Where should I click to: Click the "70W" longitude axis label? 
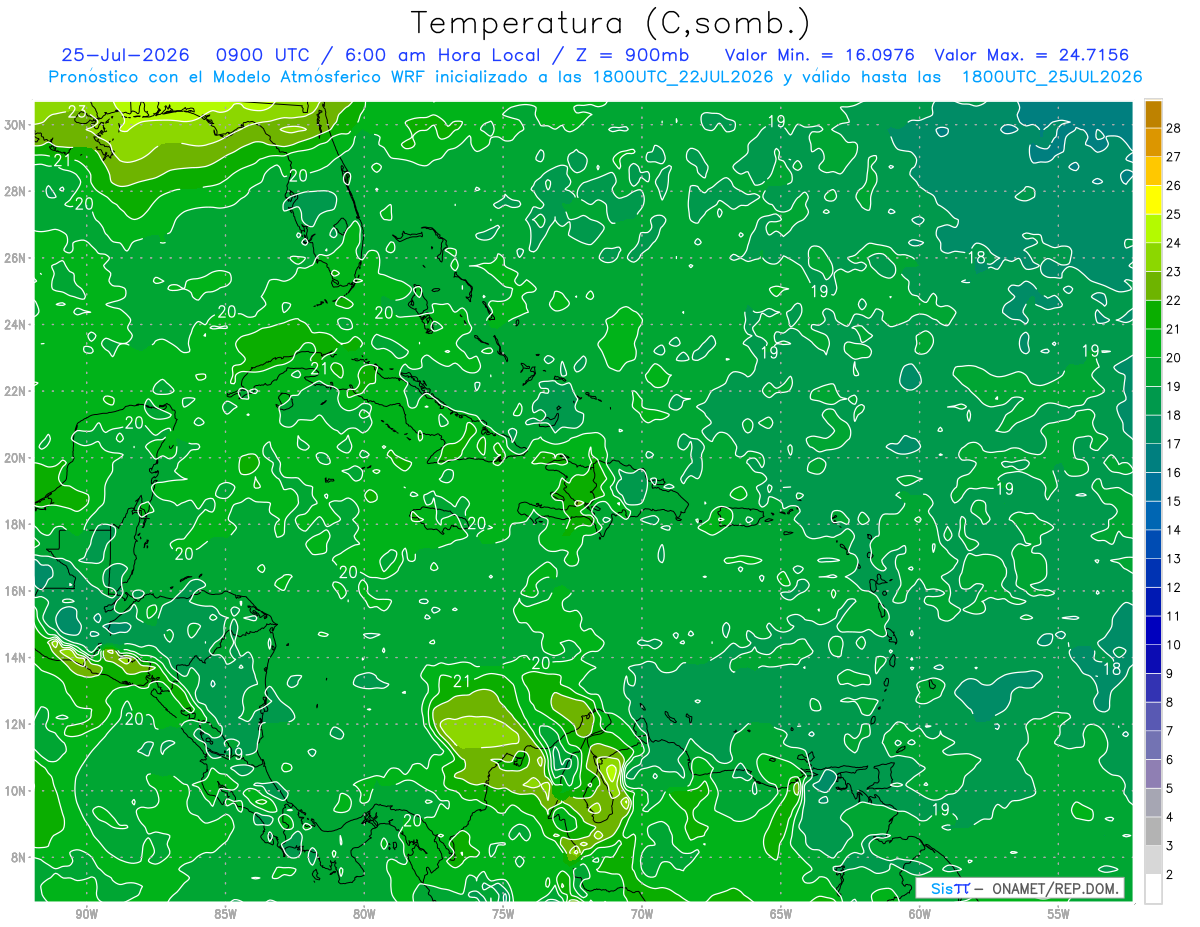(642, 915)
